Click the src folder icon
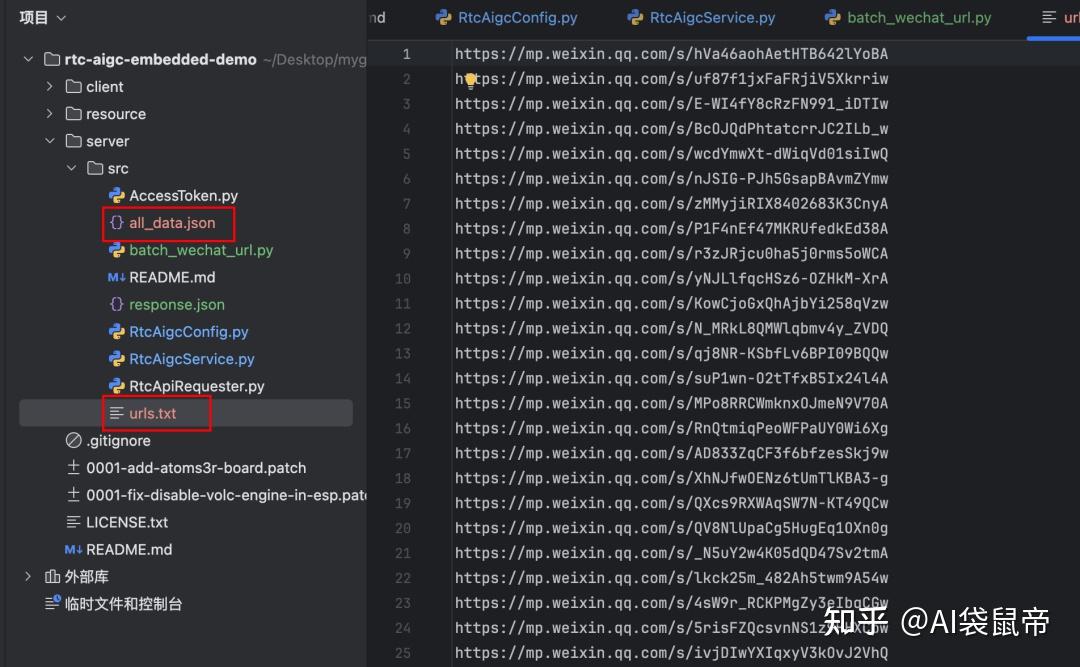The height and width of the screenshot is (667, 1080). click(95, 168)
